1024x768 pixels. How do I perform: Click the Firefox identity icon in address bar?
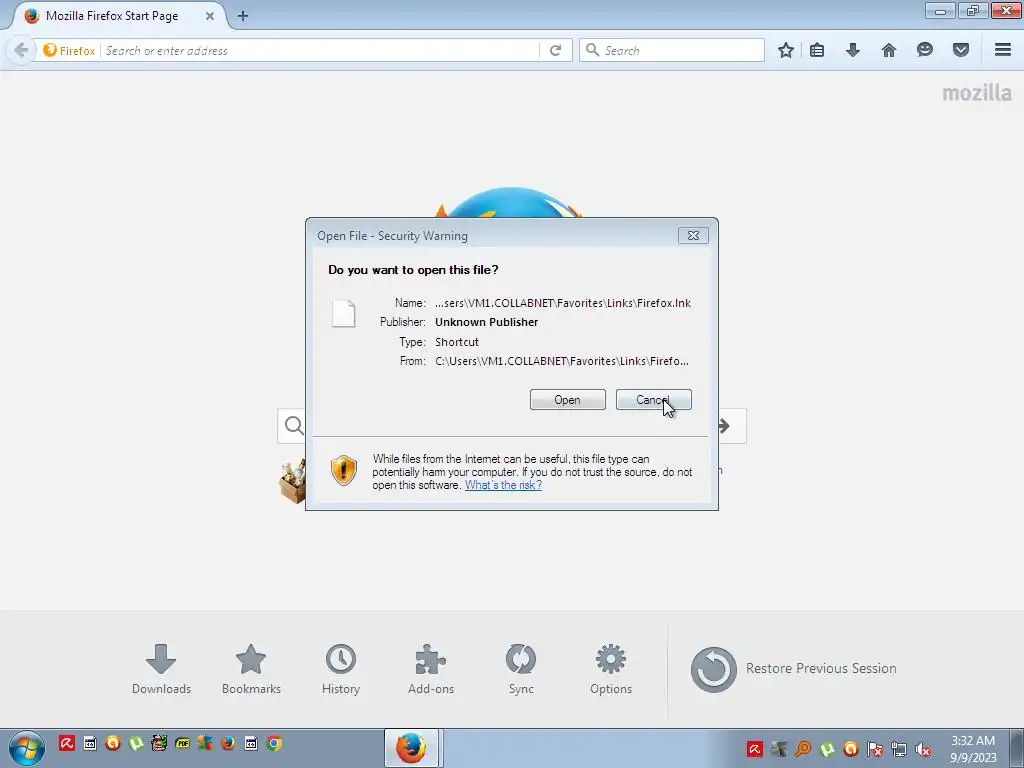coord(69,50)
